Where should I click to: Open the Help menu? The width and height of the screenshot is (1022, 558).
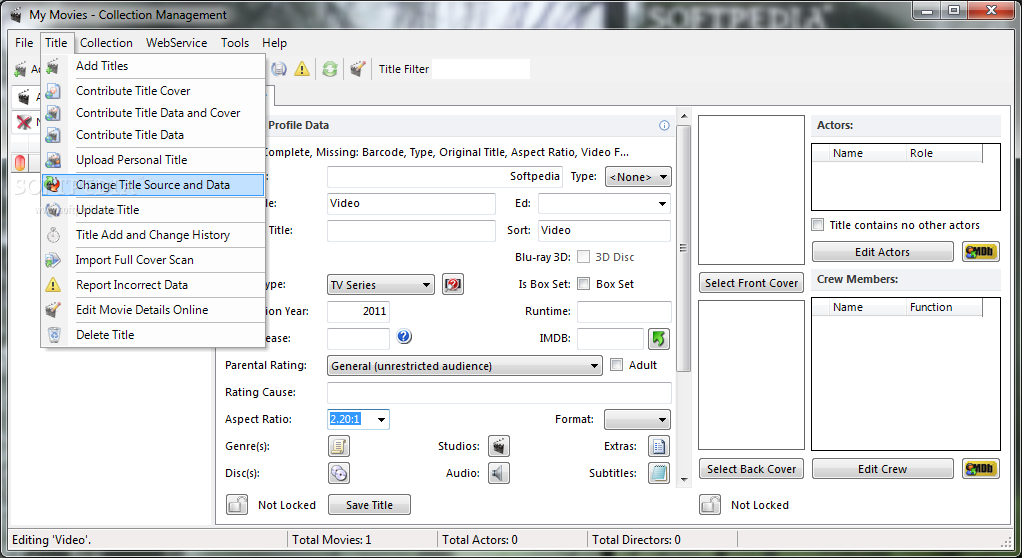(x=274, y=42)
